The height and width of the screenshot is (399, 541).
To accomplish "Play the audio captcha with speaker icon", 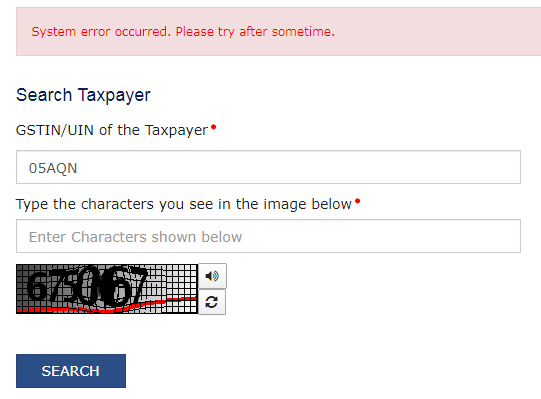I will tap(212, 276).
